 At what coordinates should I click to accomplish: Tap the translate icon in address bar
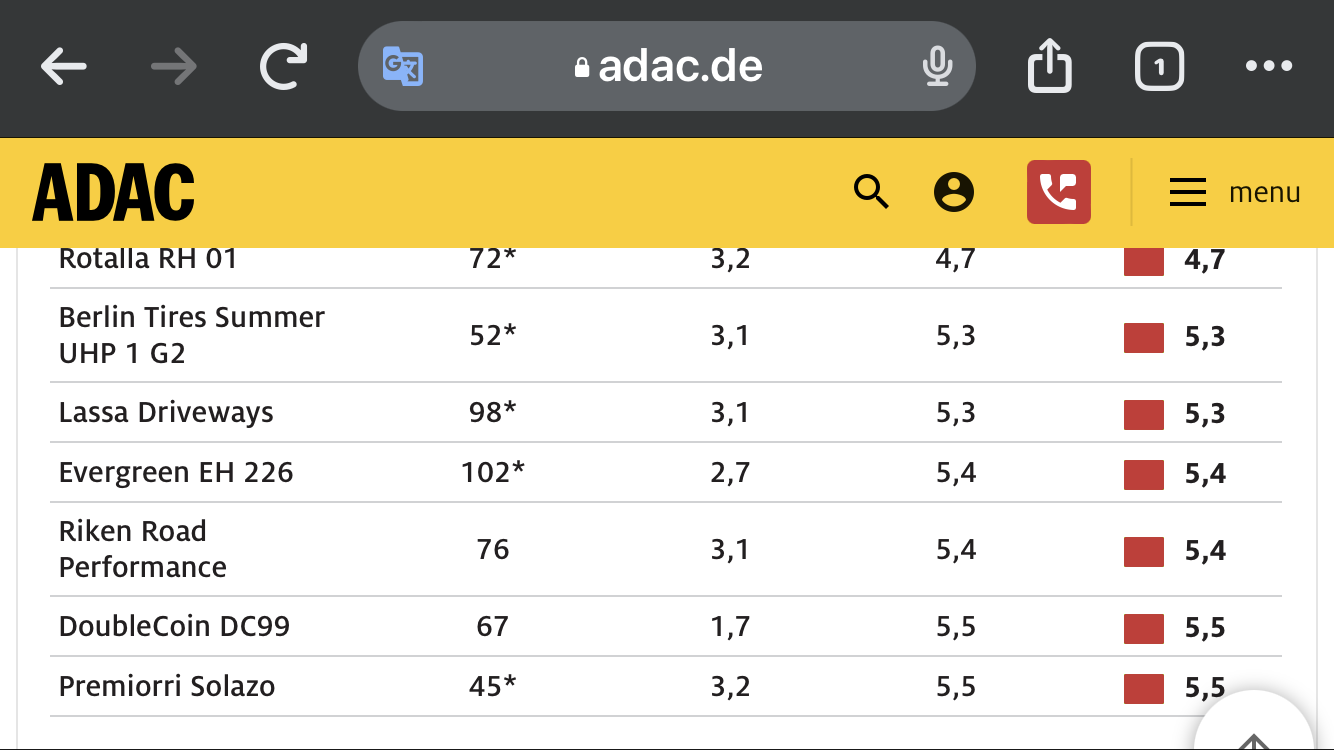[x=402, y=66]
